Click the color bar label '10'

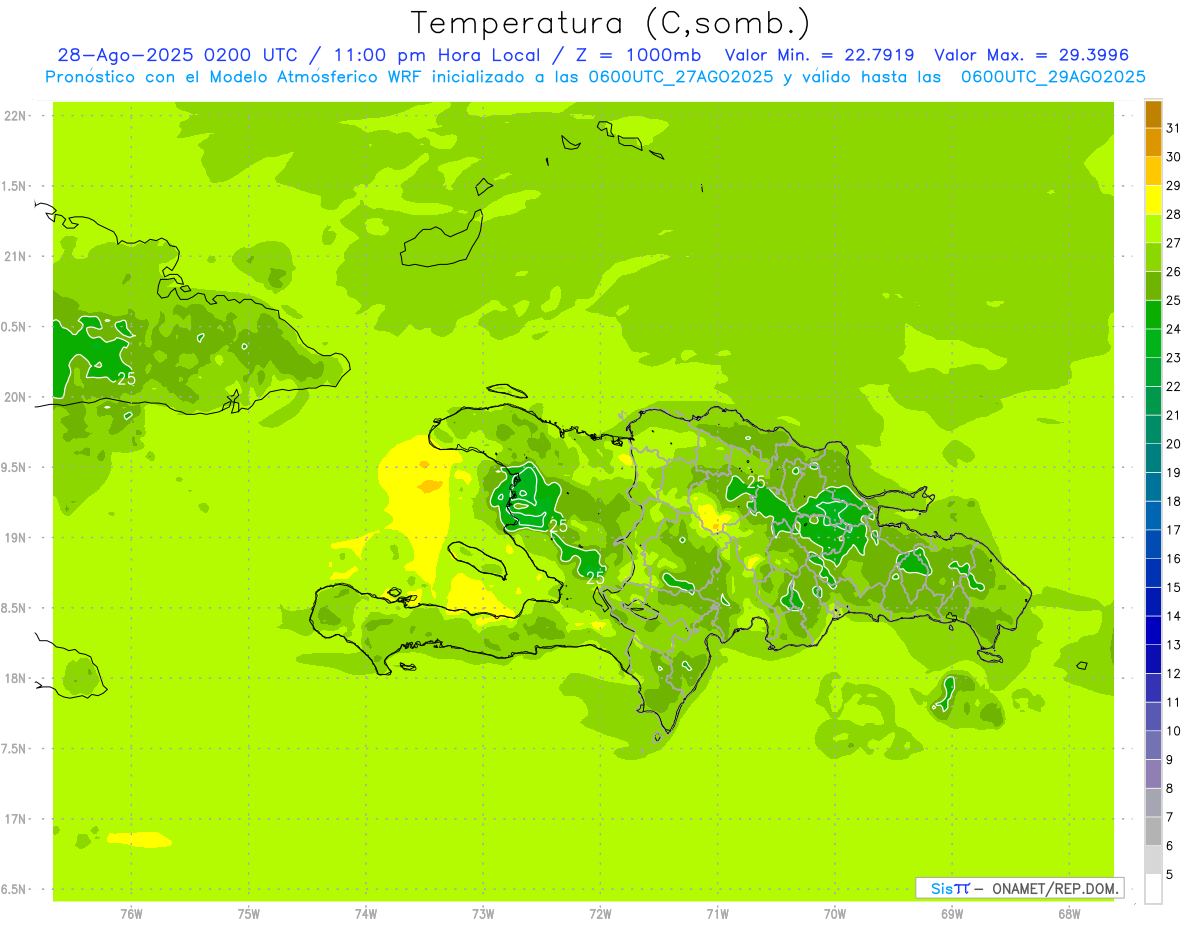pos(1174,731)
